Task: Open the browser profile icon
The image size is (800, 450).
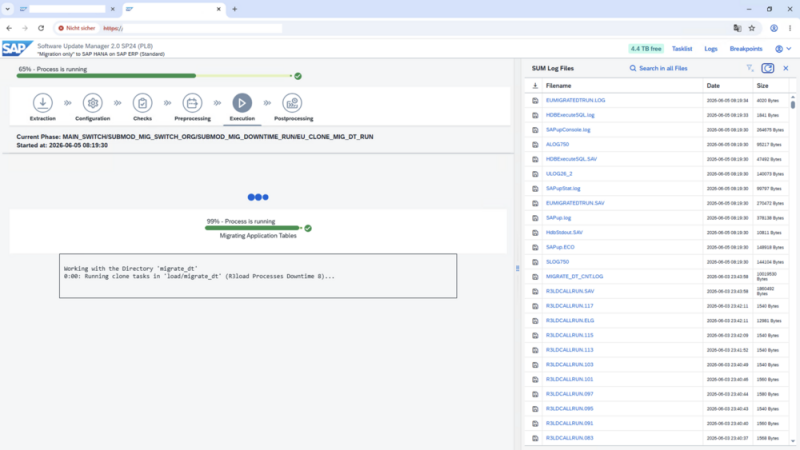Action: coord(774,28)
